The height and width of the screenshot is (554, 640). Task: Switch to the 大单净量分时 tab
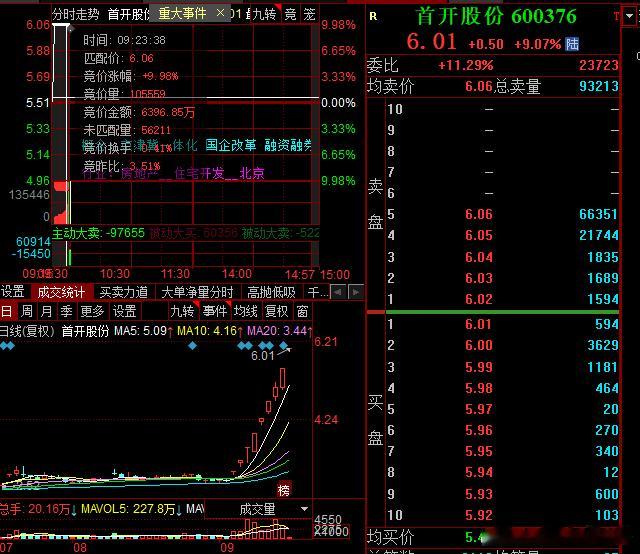point(198,292)
